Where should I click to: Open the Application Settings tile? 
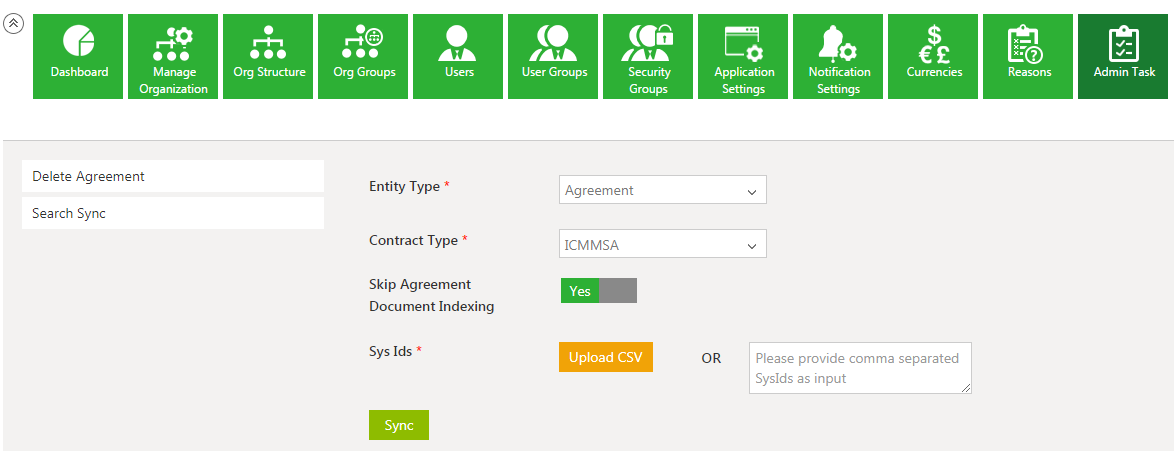744,56
